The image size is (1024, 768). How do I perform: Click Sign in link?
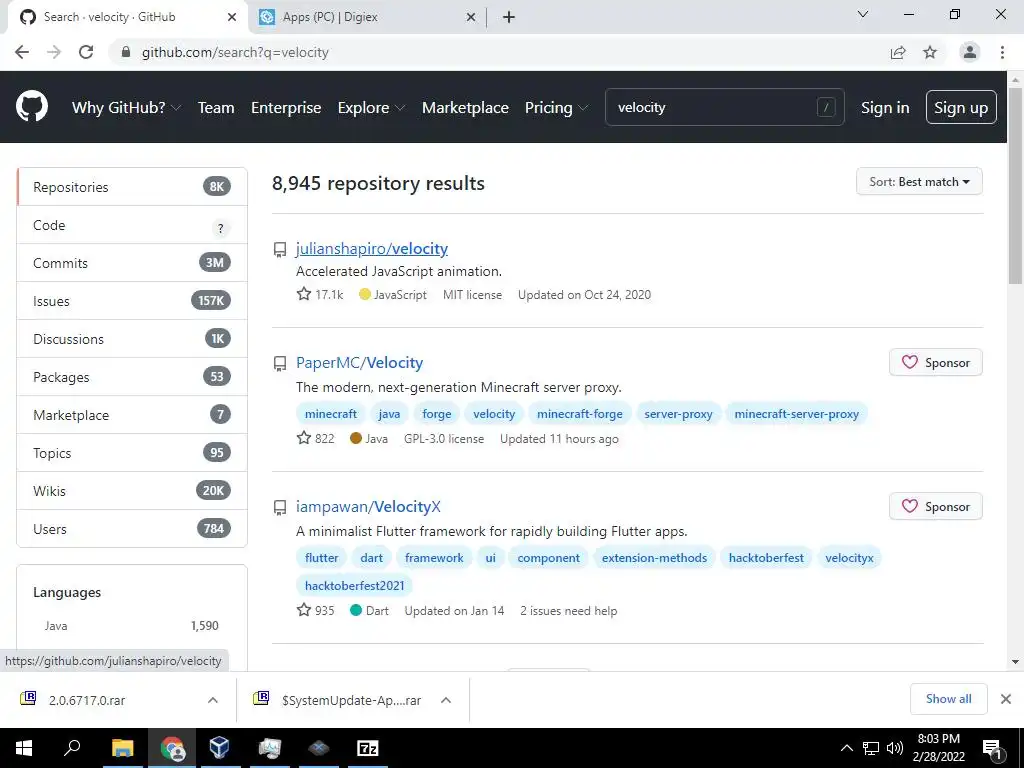[885, 107]
